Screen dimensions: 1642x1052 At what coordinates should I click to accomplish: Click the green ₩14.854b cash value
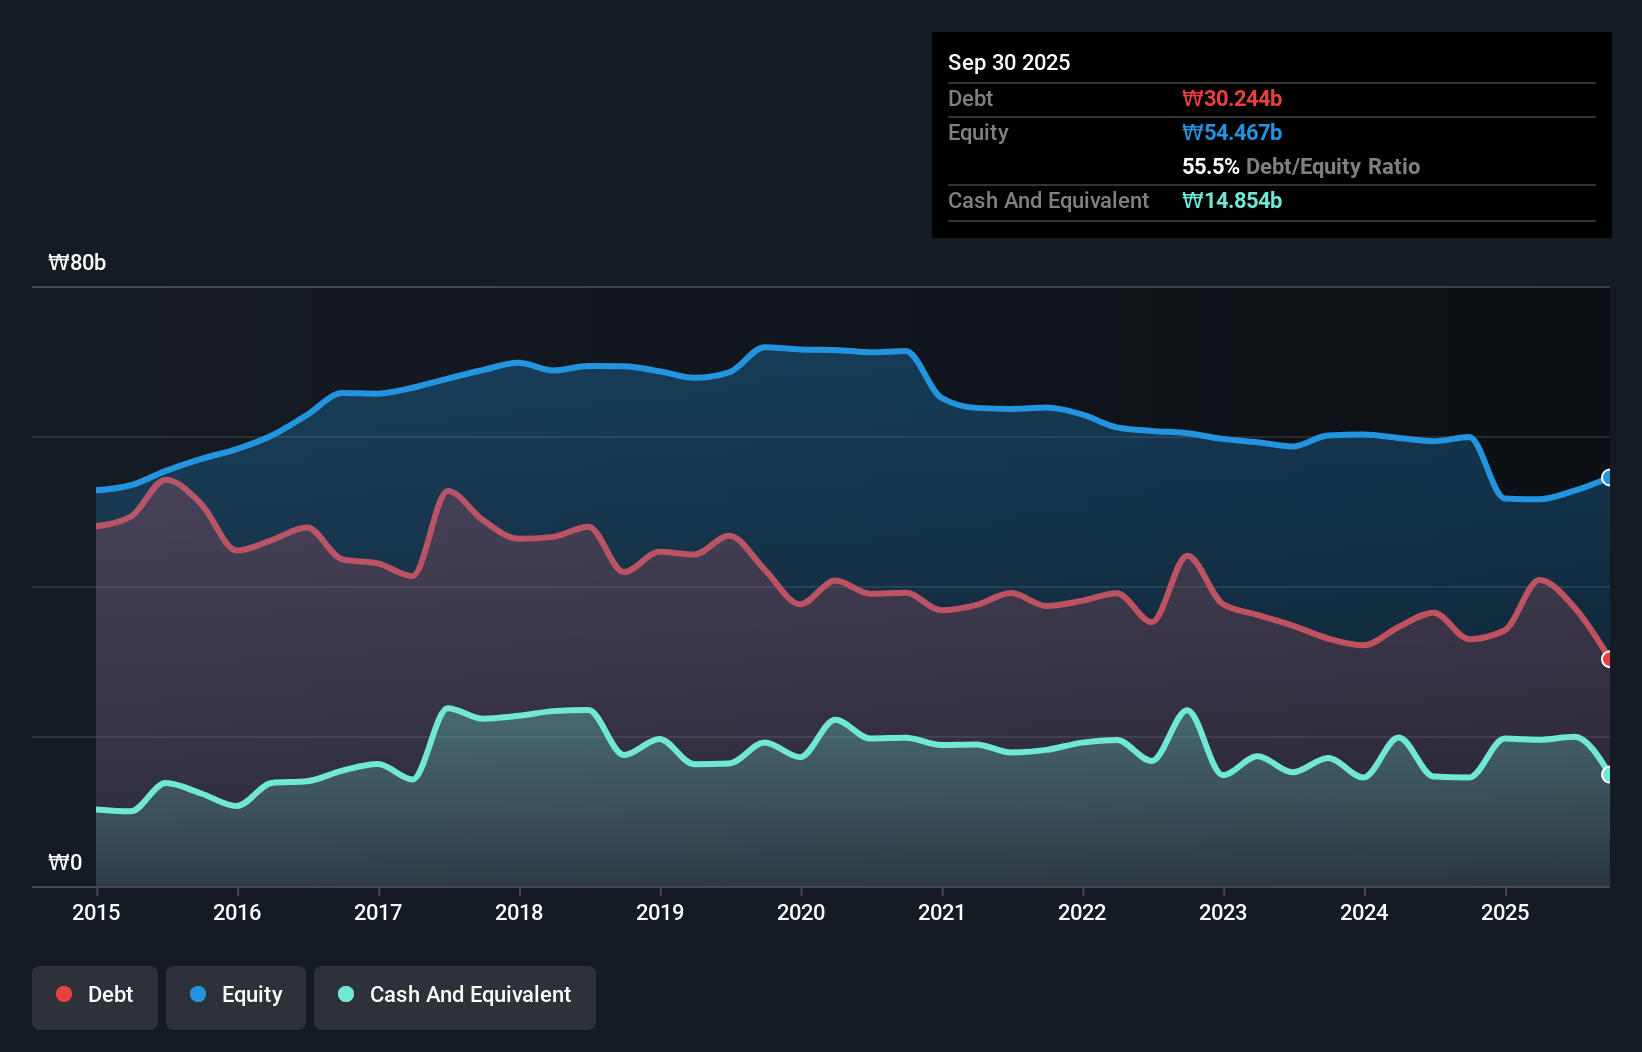(x=1232, y=200)
